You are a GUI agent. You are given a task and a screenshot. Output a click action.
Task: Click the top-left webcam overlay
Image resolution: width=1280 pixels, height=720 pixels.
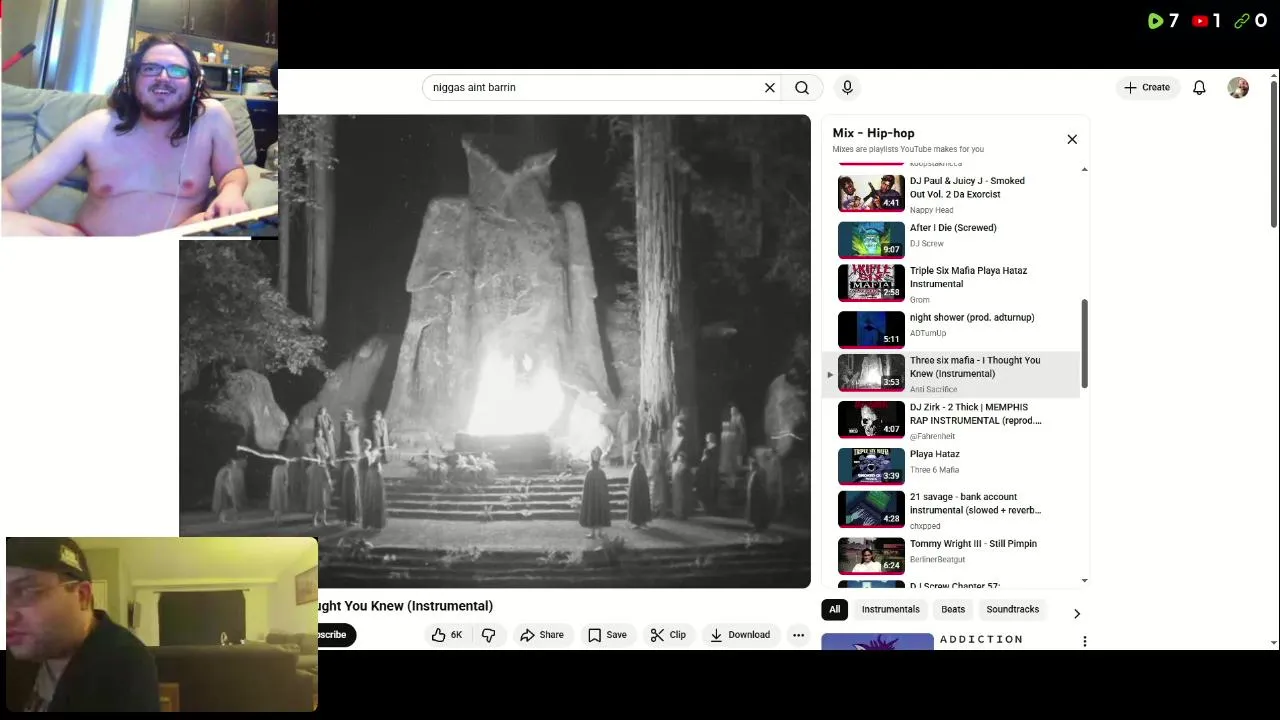[x=139, y=118]
